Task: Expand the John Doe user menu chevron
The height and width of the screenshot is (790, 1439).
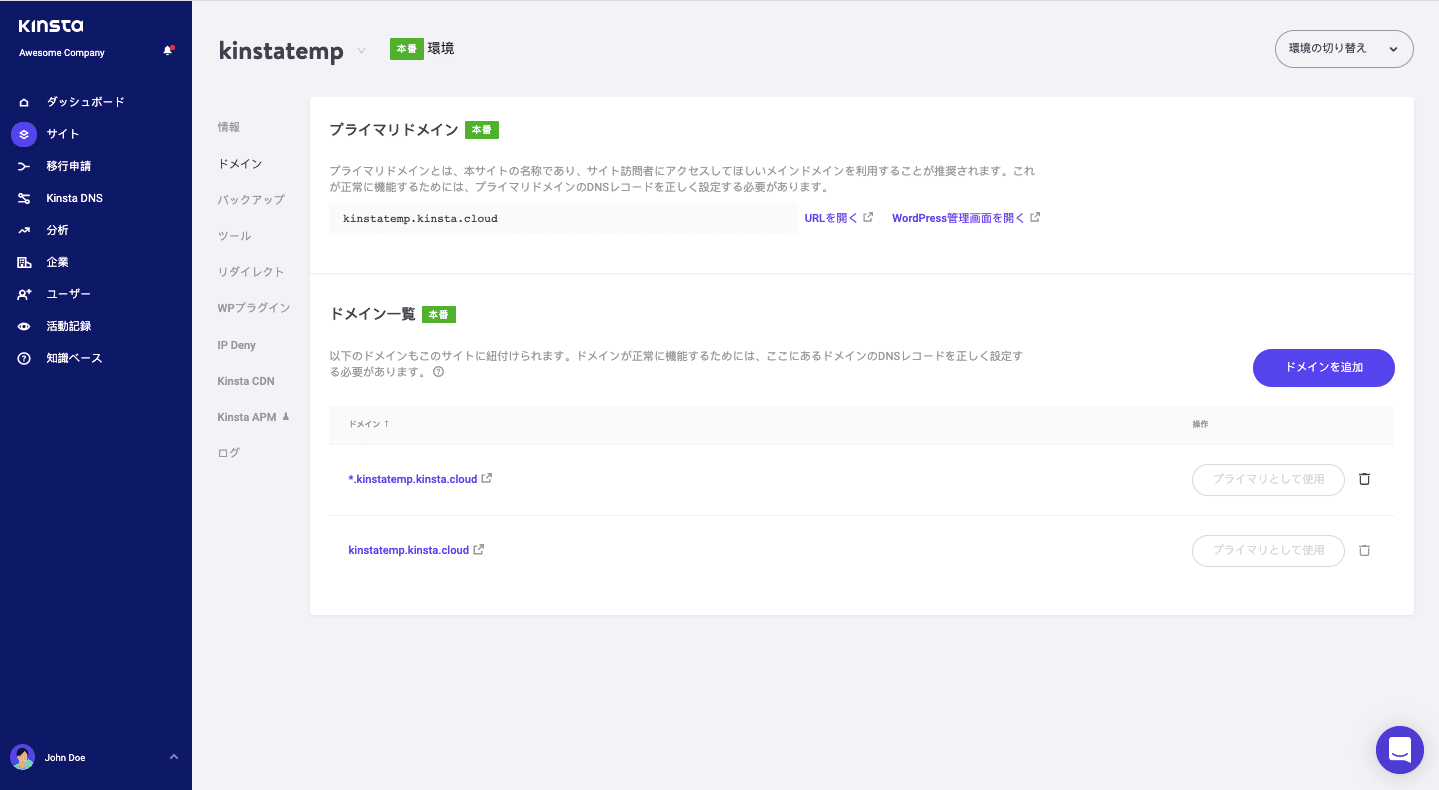Action: [x=174, y=757]
